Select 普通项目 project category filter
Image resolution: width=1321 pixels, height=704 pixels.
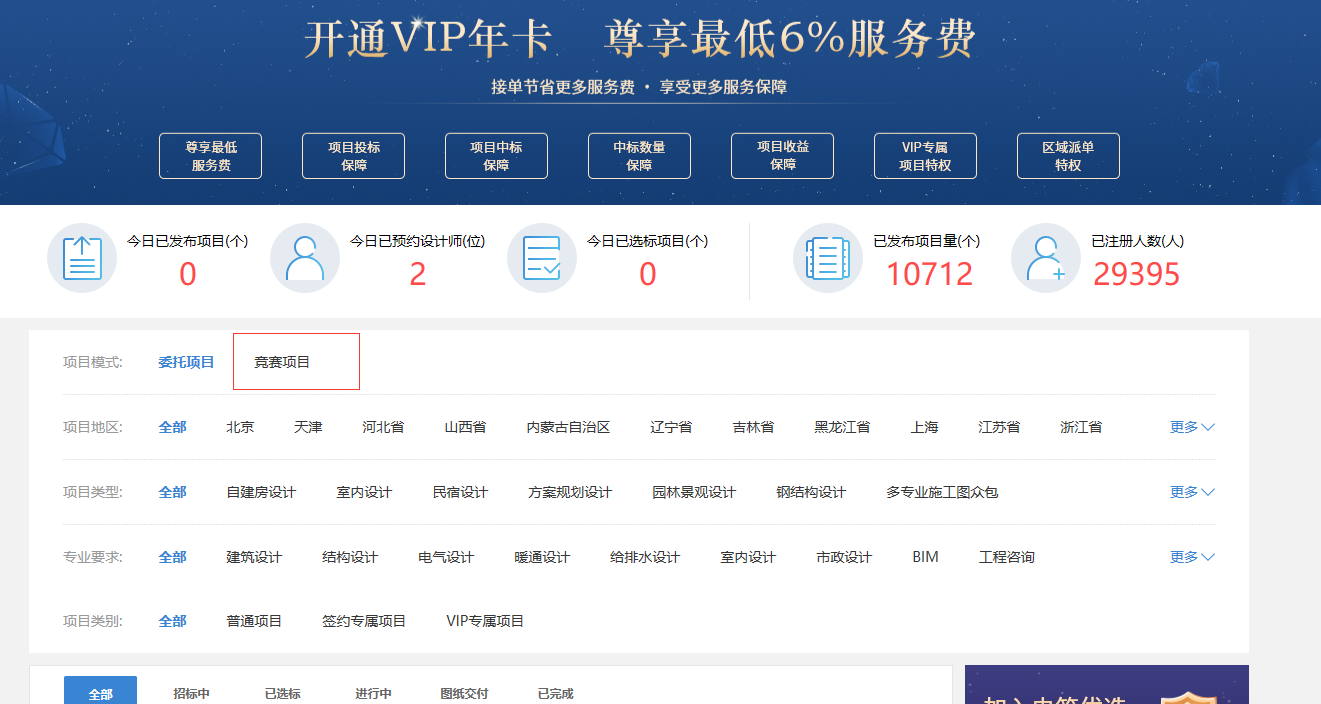(254, 621)
